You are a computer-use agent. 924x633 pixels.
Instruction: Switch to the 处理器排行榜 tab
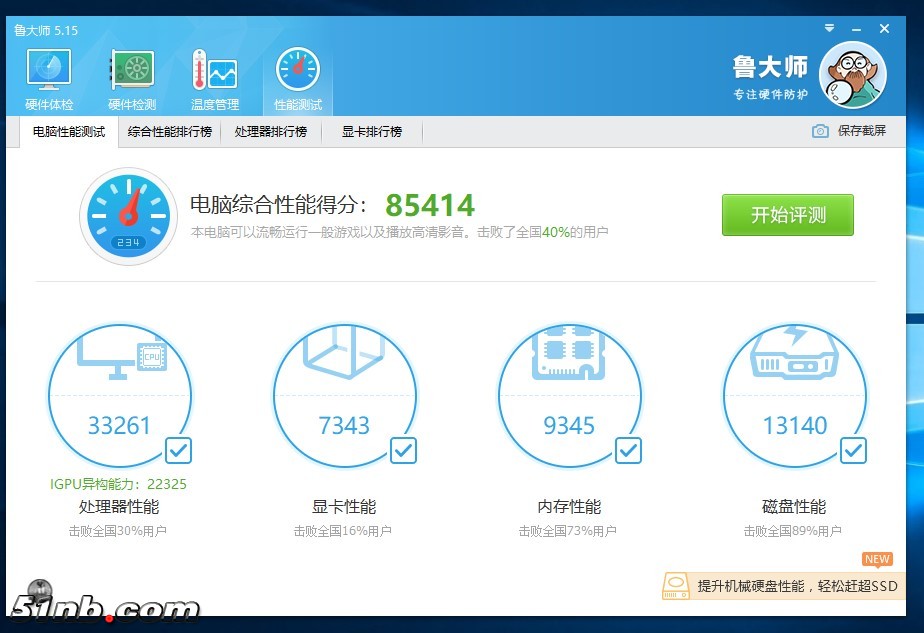coord(270,132)
